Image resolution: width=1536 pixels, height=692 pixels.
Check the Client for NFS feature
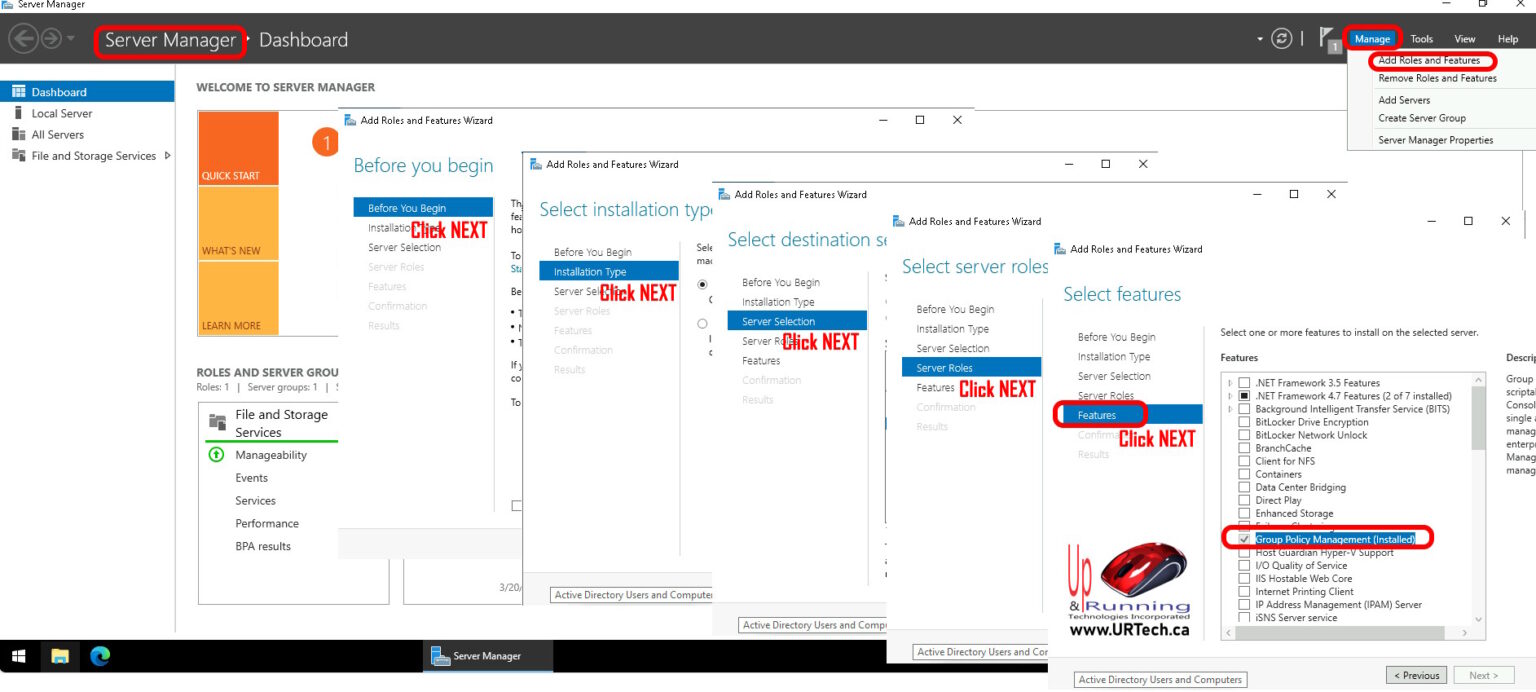click(1243, 460)
